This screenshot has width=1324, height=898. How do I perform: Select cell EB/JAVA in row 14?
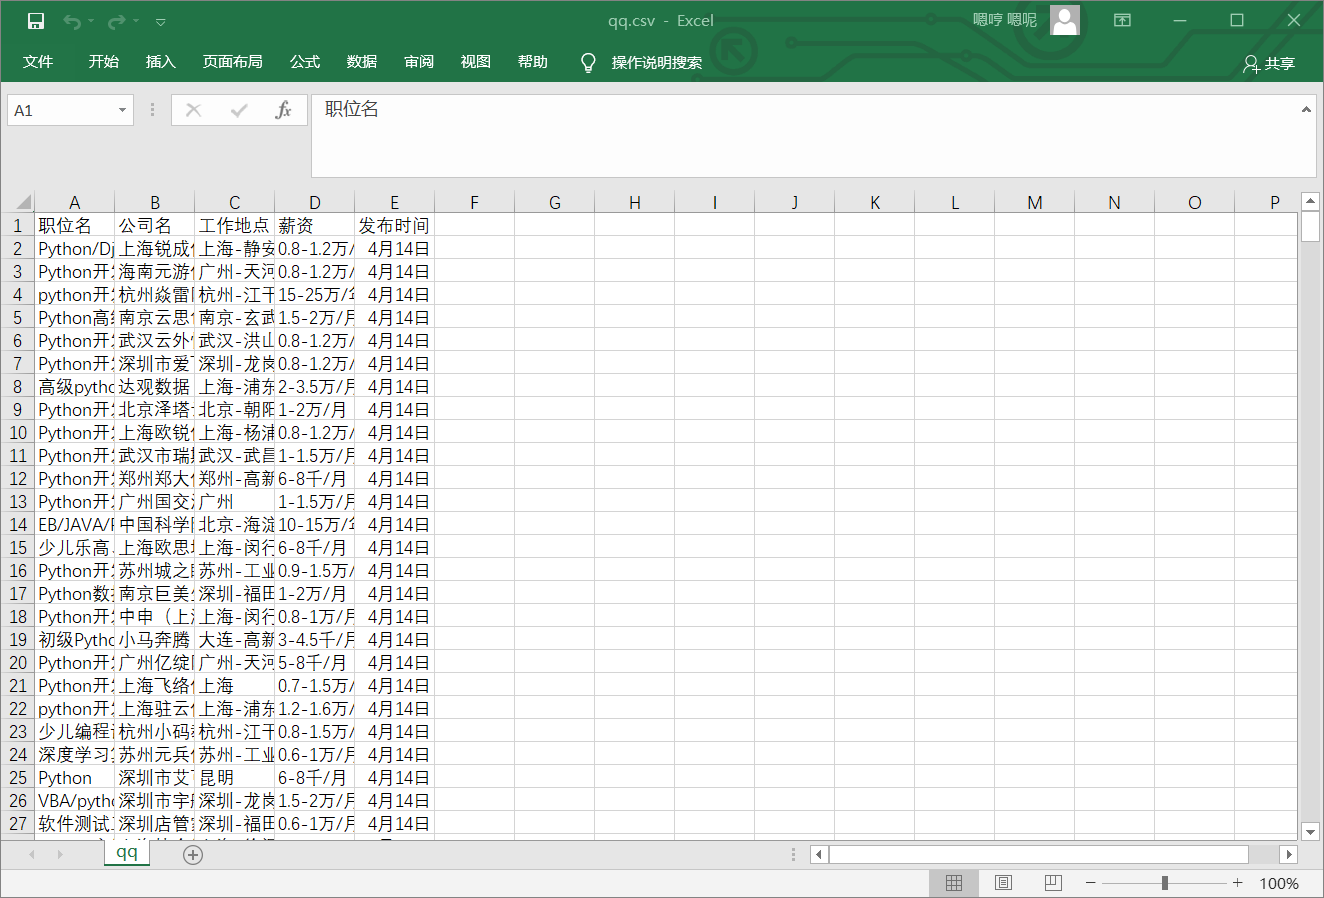click(75, 525)
